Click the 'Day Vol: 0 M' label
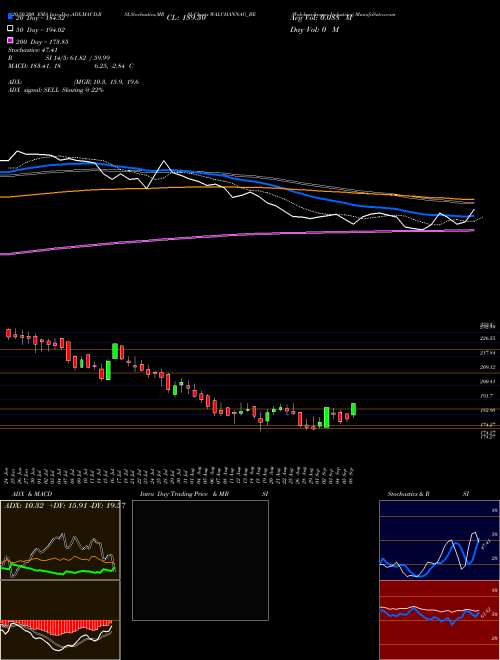 coord(314,29)
